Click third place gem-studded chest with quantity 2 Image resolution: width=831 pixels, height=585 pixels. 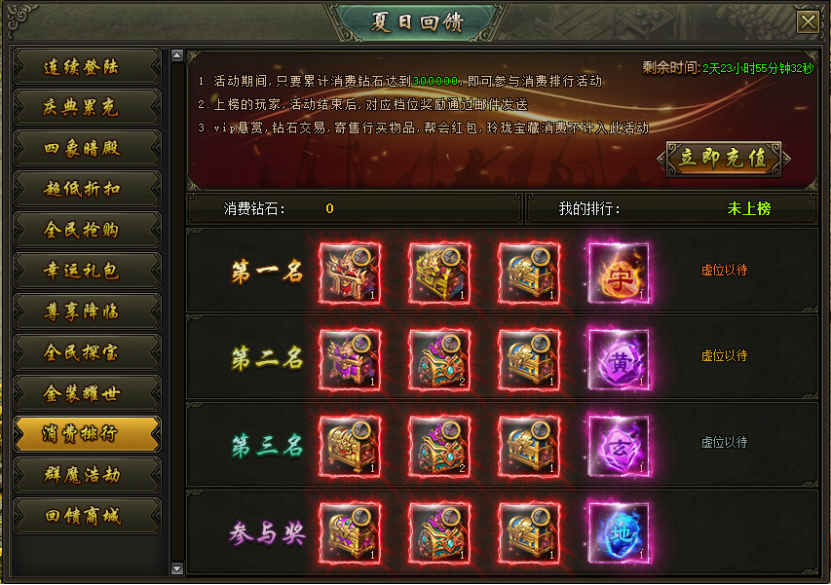[x=439, y=446]
